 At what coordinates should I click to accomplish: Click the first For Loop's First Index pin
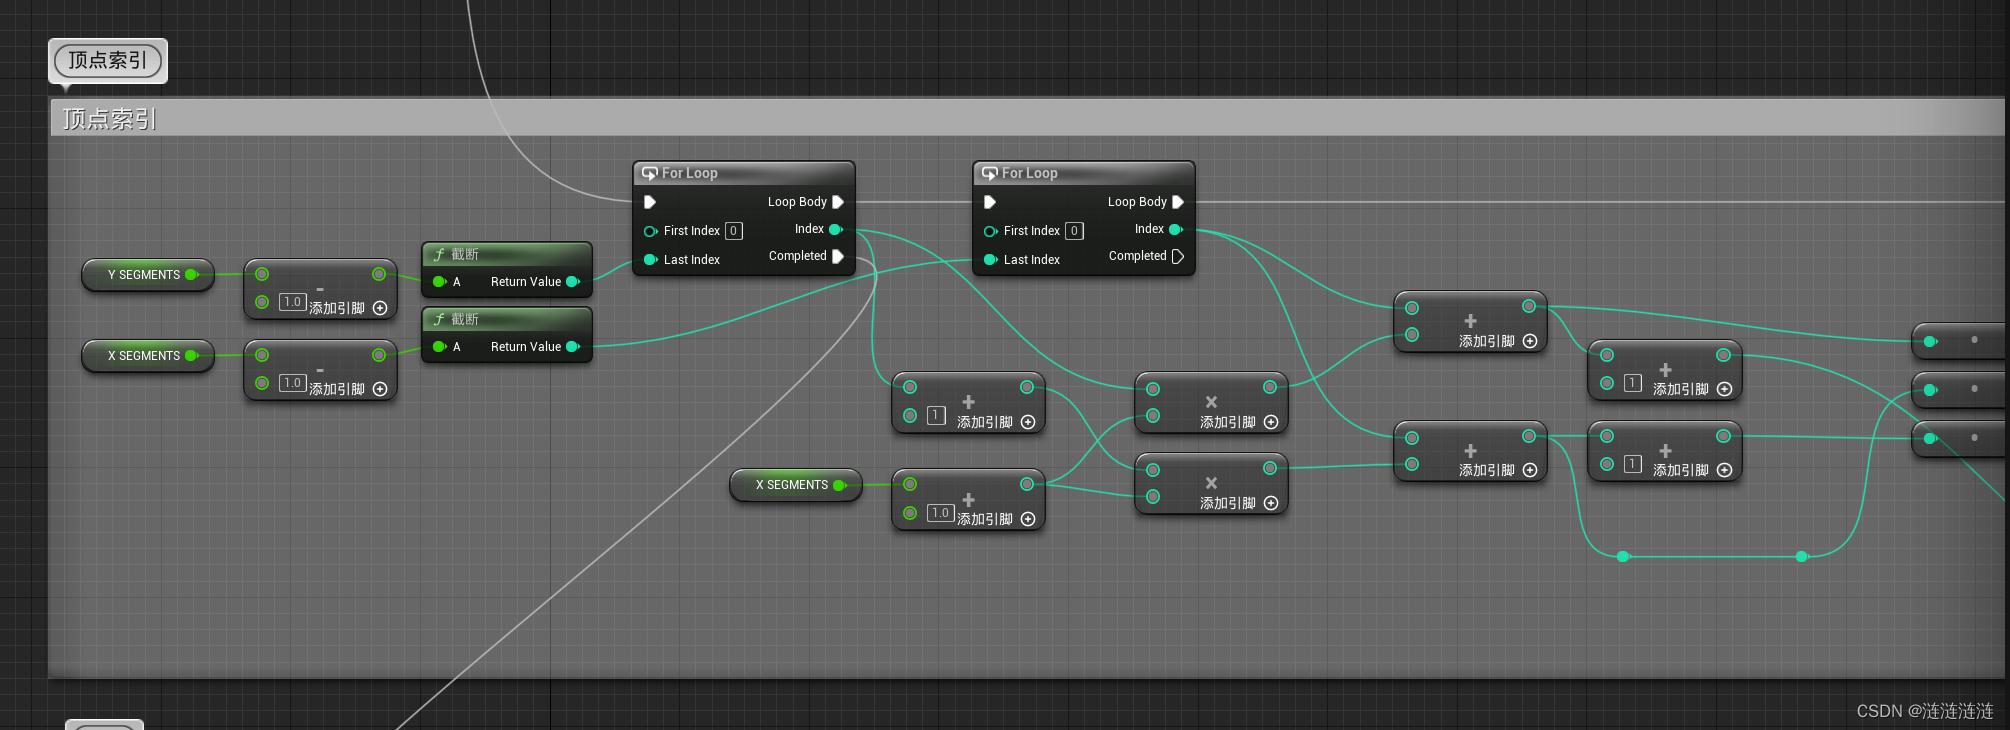coord(651,231)
